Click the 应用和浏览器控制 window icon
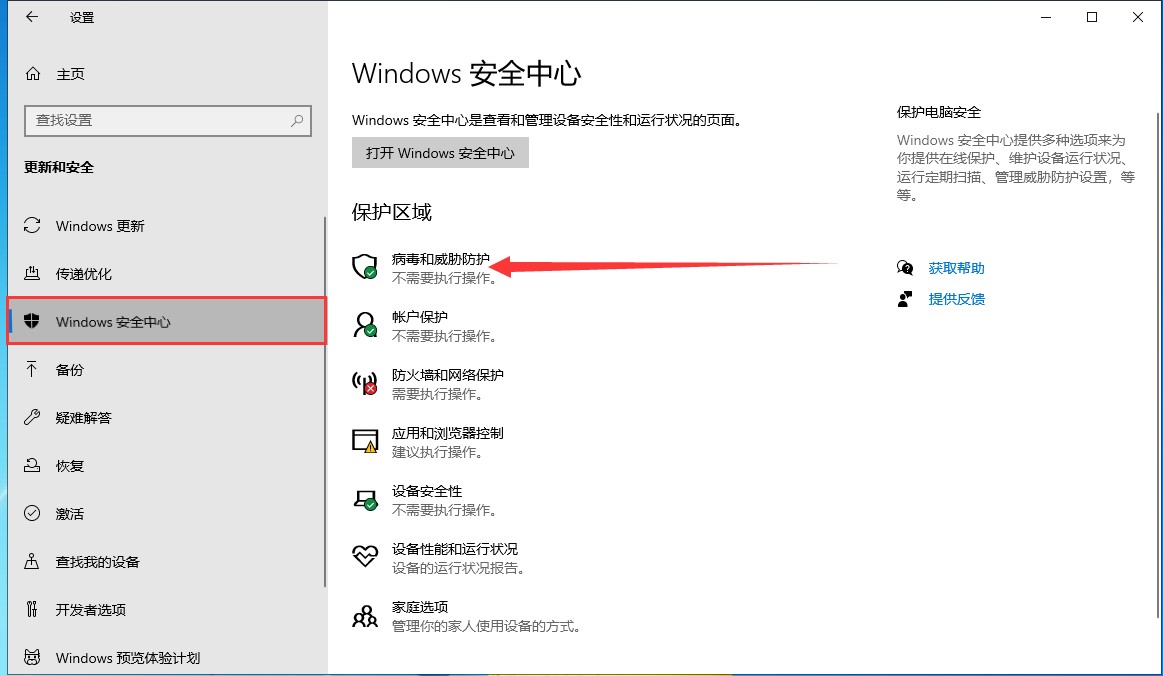 365,441
